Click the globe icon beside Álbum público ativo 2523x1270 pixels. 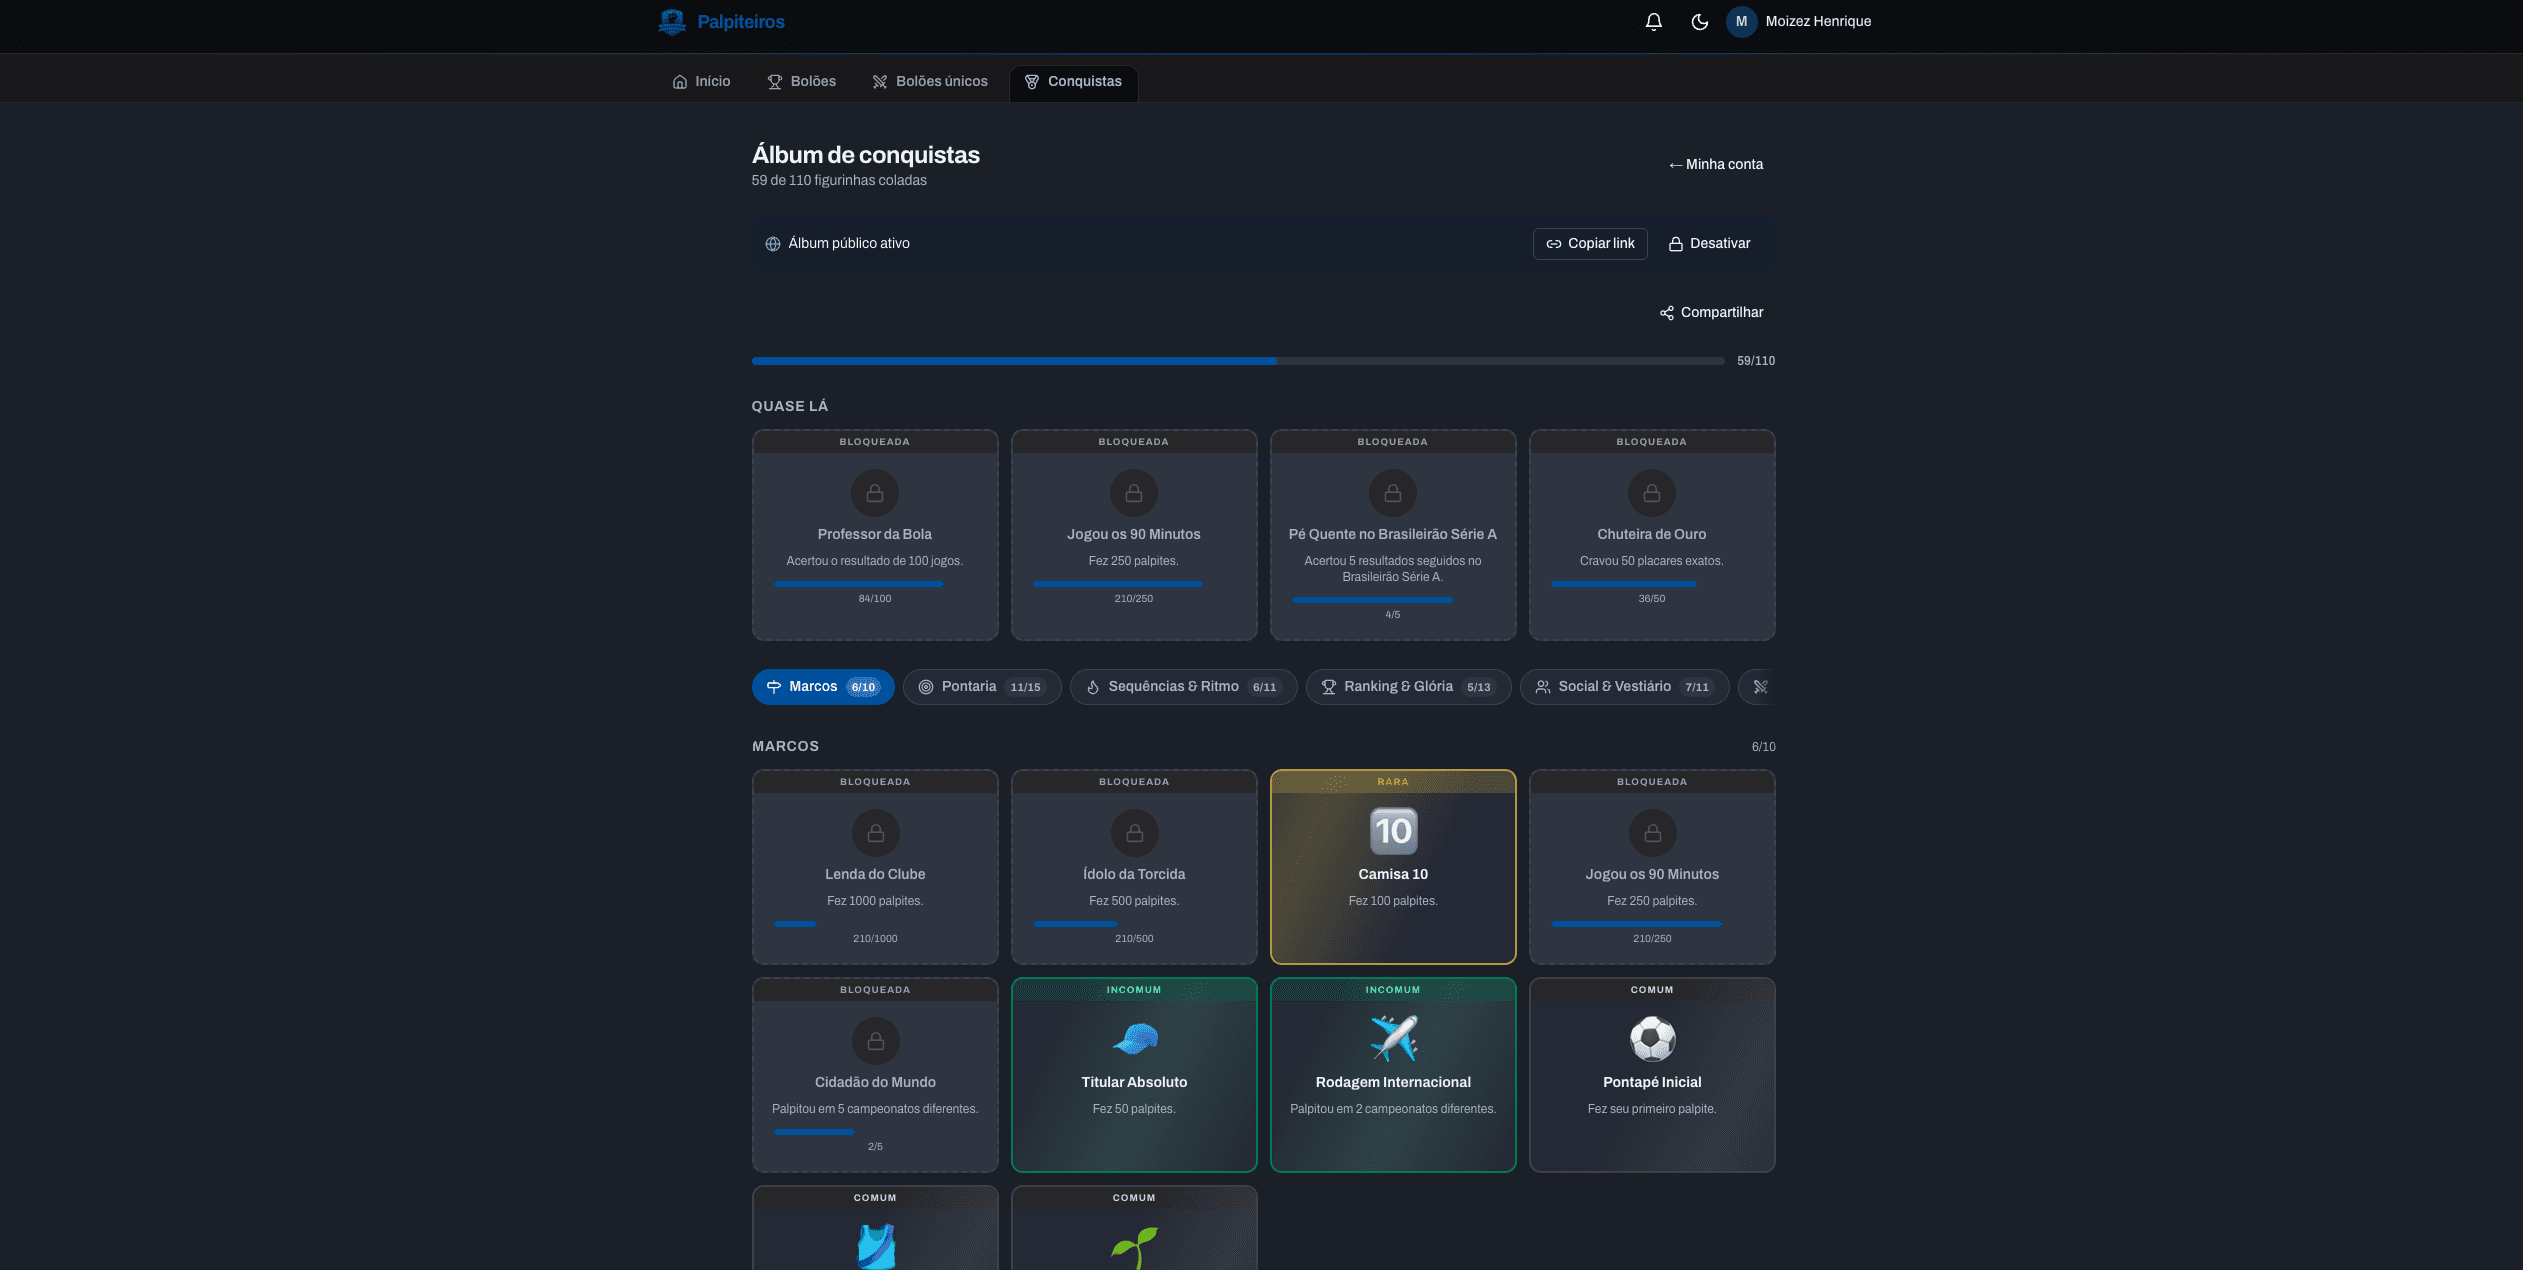pos(773,244)
